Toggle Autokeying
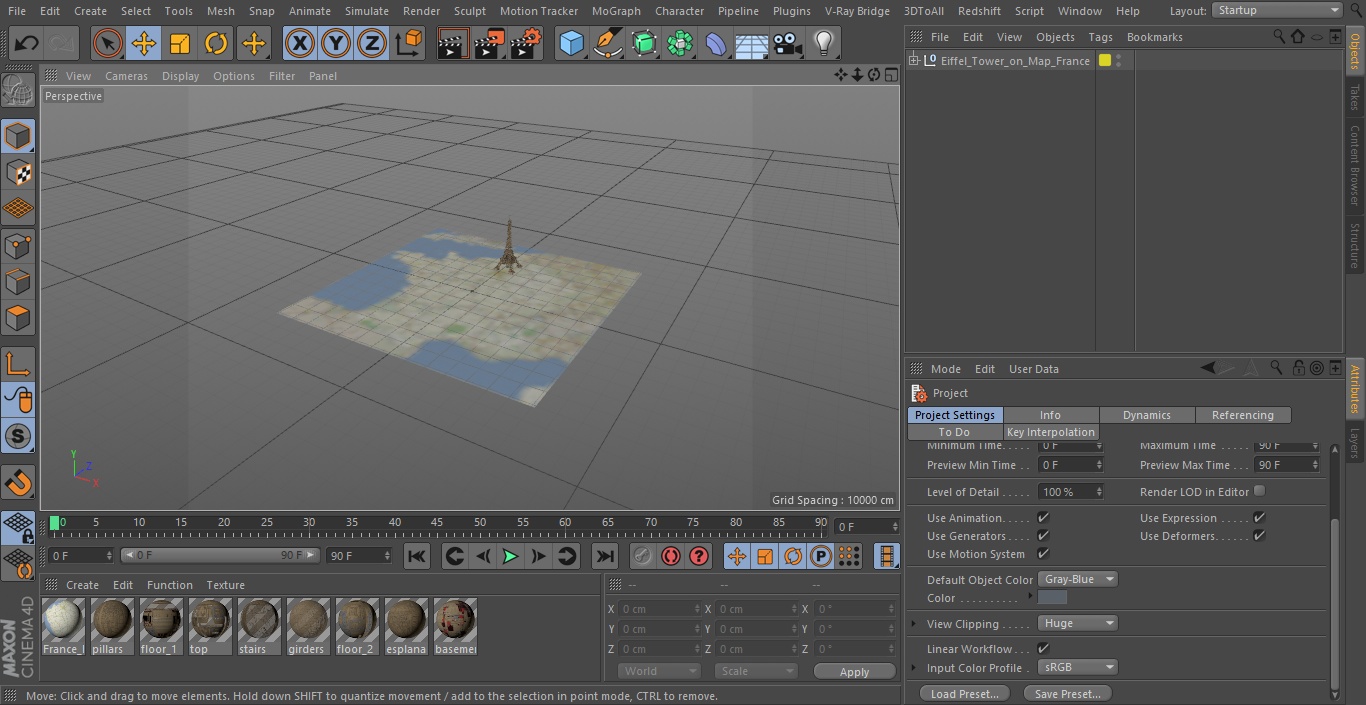 point(671,556)
